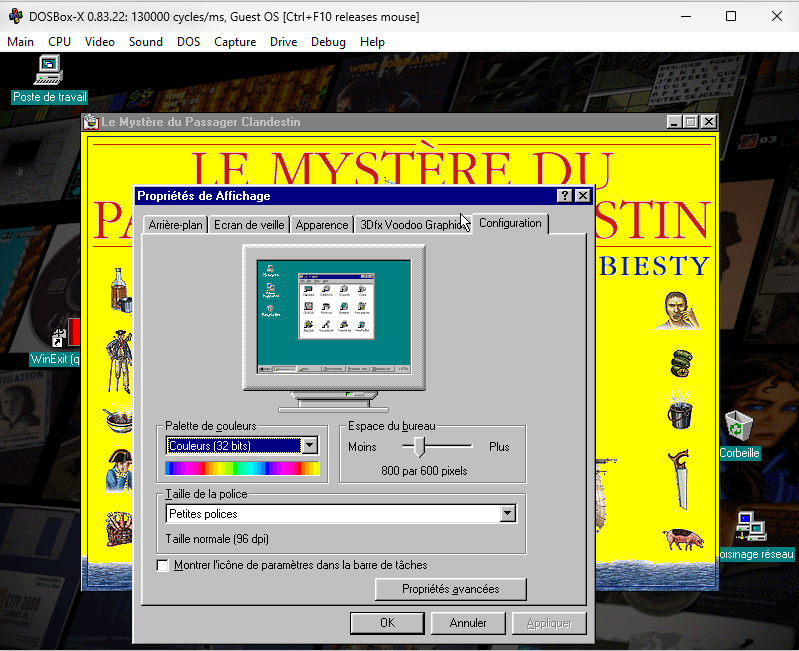Image resolution: width=799 pixels, height=651 pixels.
Task: Click the hand saw icon
Action: click(x=679, y=479)
